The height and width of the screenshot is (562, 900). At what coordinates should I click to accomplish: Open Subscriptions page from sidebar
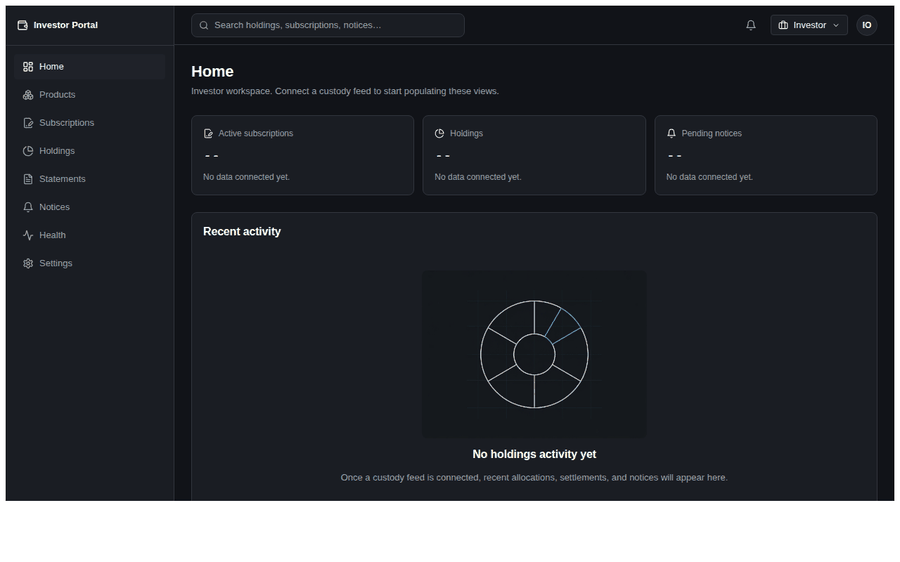[x=90, y=123]
